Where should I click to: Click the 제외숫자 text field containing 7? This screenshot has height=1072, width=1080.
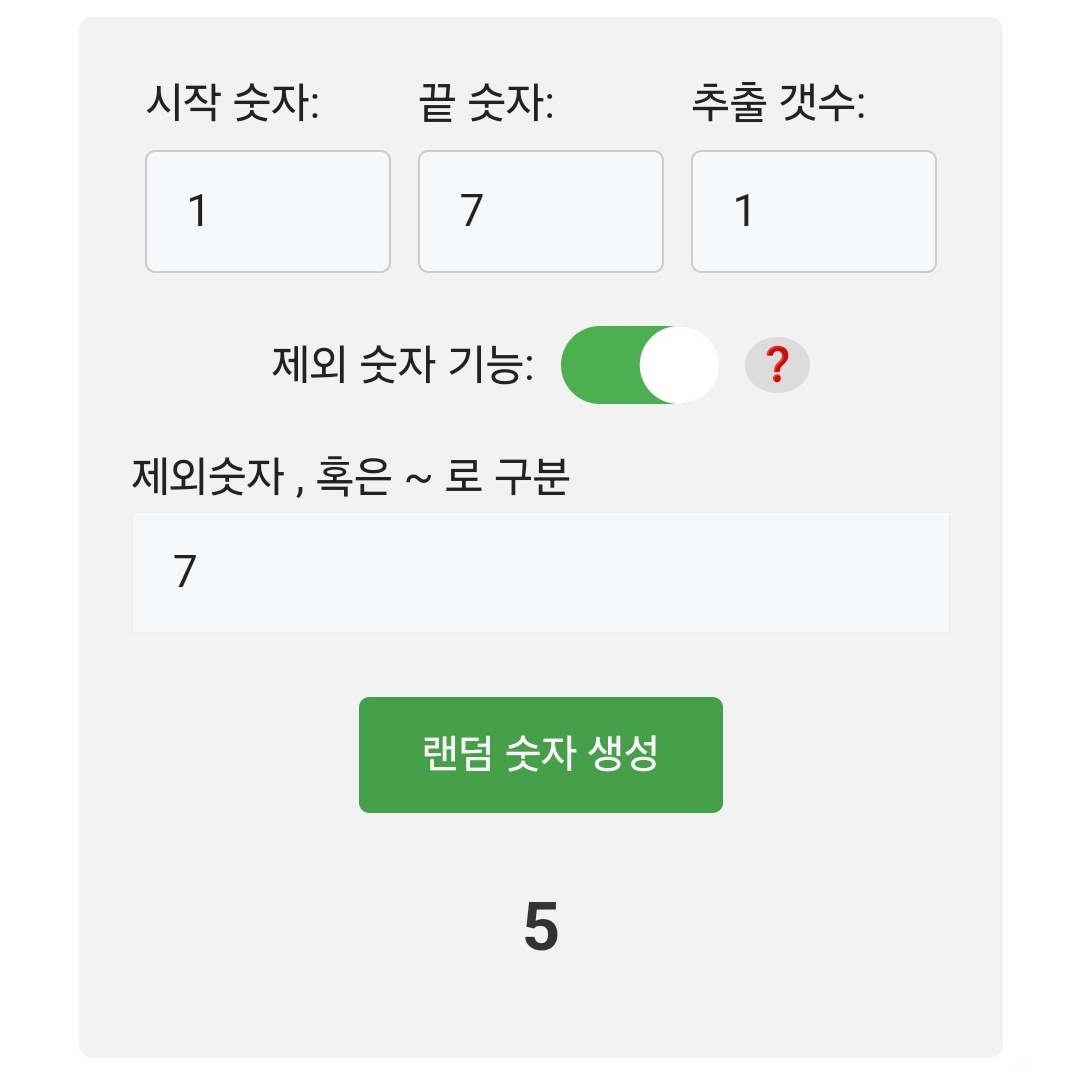coord(540,572)
